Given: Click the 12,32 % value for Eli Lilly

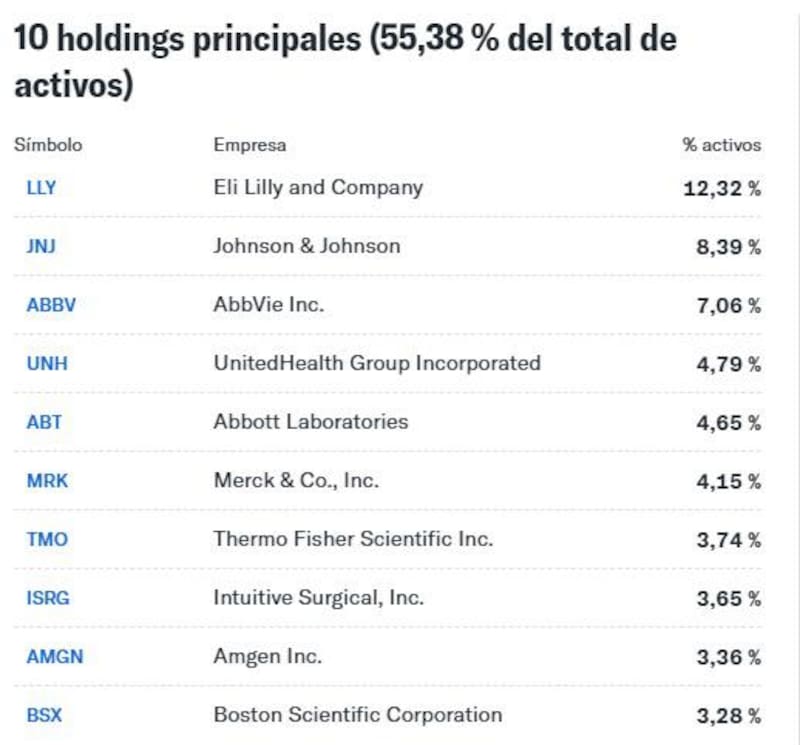Looking at the screenshot, I should coord(721,189).
